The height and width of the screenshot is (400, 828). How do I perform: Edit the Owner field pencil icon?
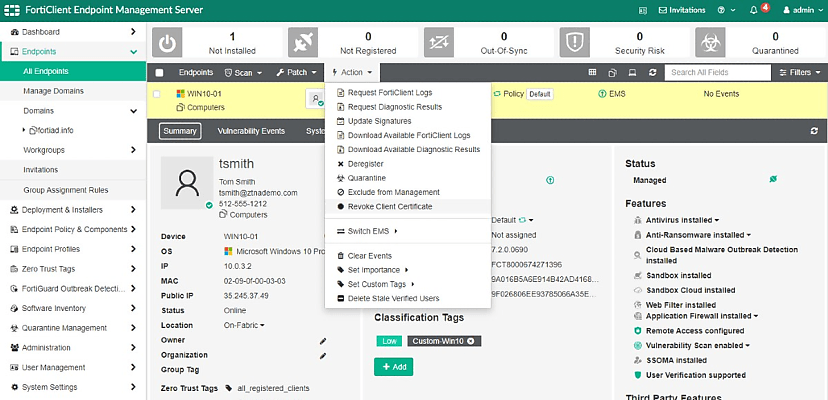pos(323,341)
